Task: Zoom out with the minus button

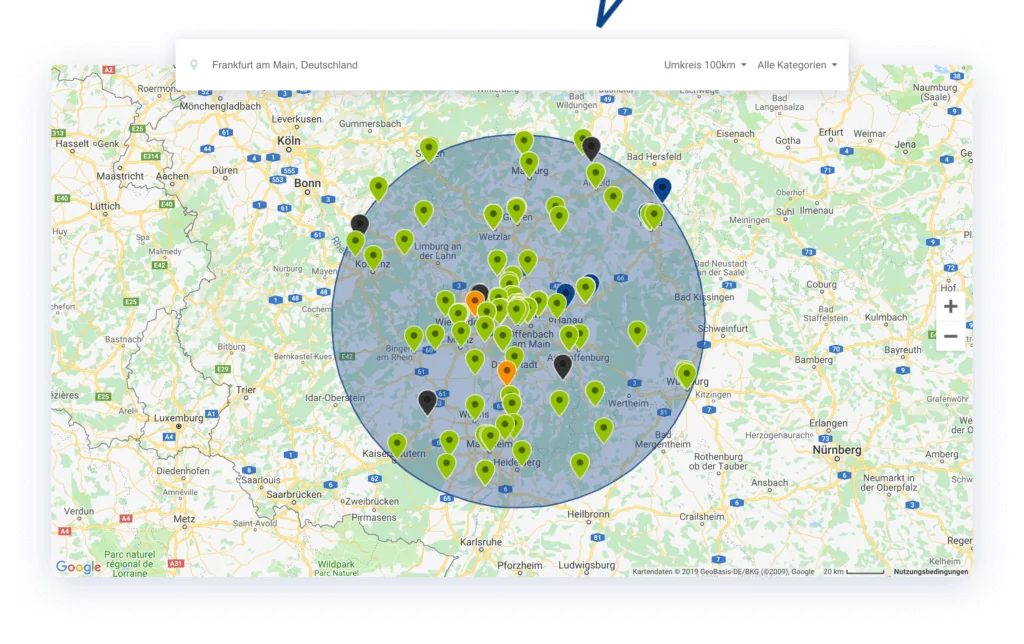Action: [x=950, y=336]
